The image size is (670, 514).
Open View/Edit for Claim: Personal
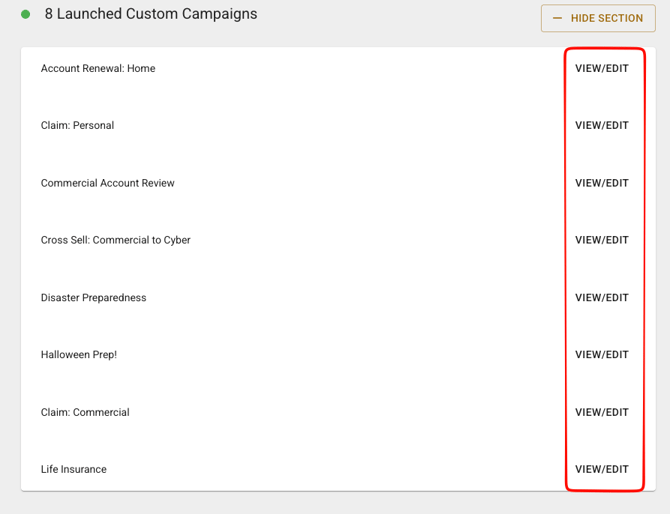pos(602,126)
